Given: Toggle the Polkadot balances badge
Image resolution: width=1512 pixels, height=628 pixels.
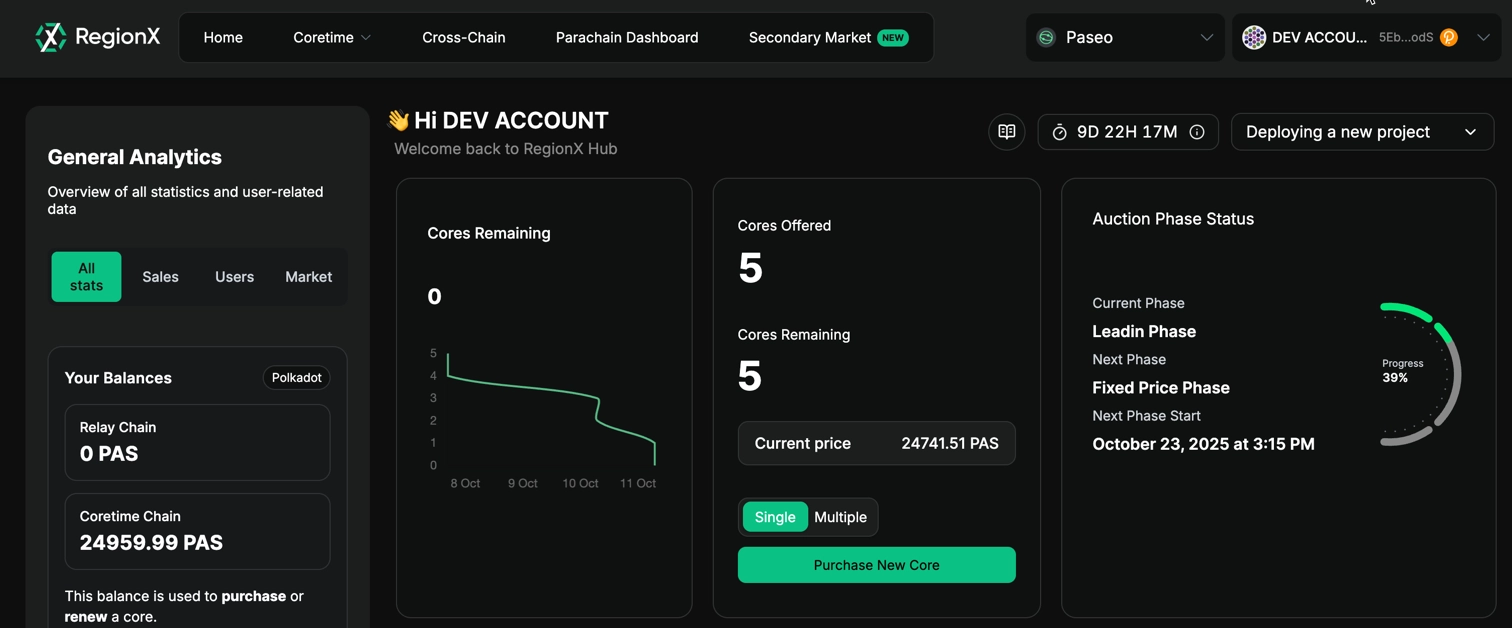Looking at the screenshot, I should tap(296, 378).
